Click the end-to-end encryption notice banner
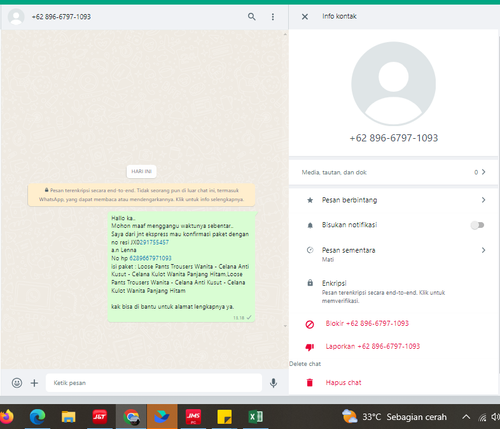Viewport: 500px width, 429px height. 141,195
